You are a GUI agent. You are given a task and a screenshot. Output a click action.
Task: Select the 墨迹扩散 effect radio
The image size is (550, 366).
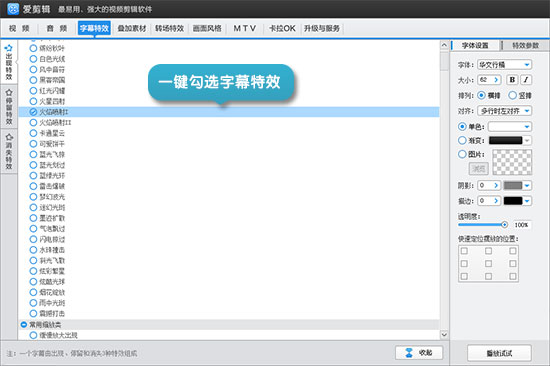(x=33, y=218)
